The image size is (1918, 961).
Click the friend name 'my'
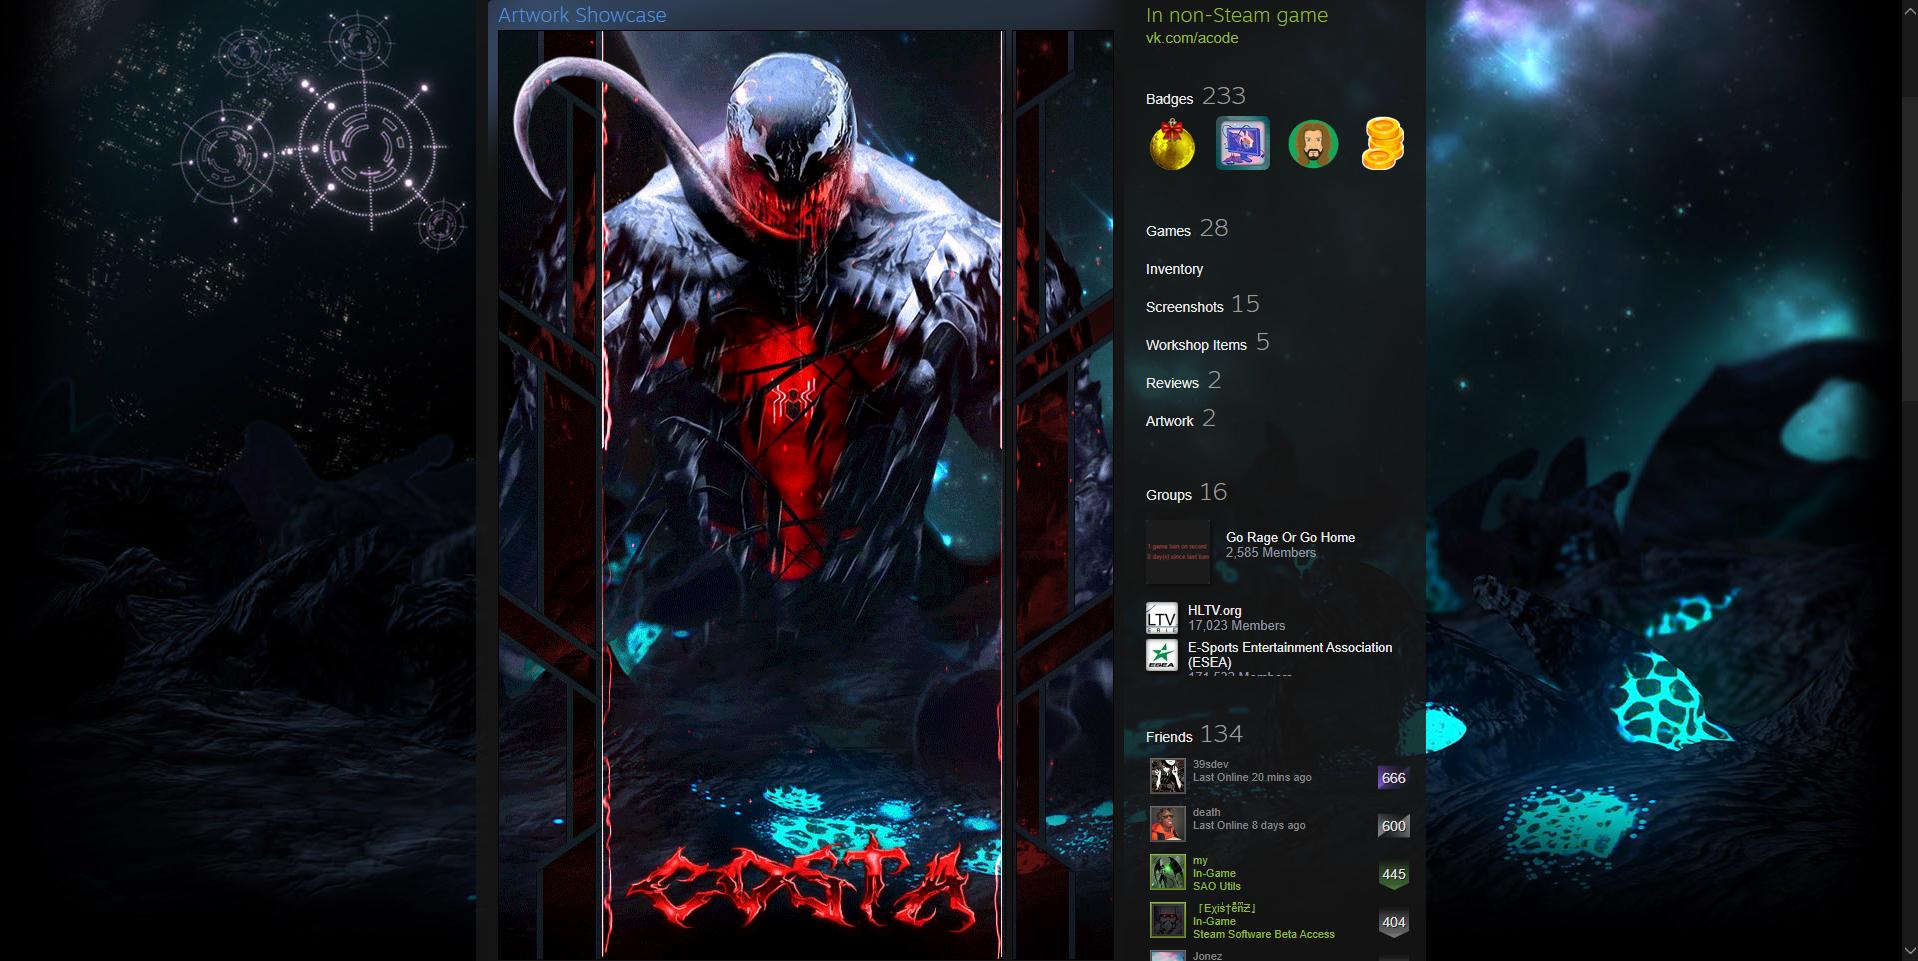[1200, 860]
